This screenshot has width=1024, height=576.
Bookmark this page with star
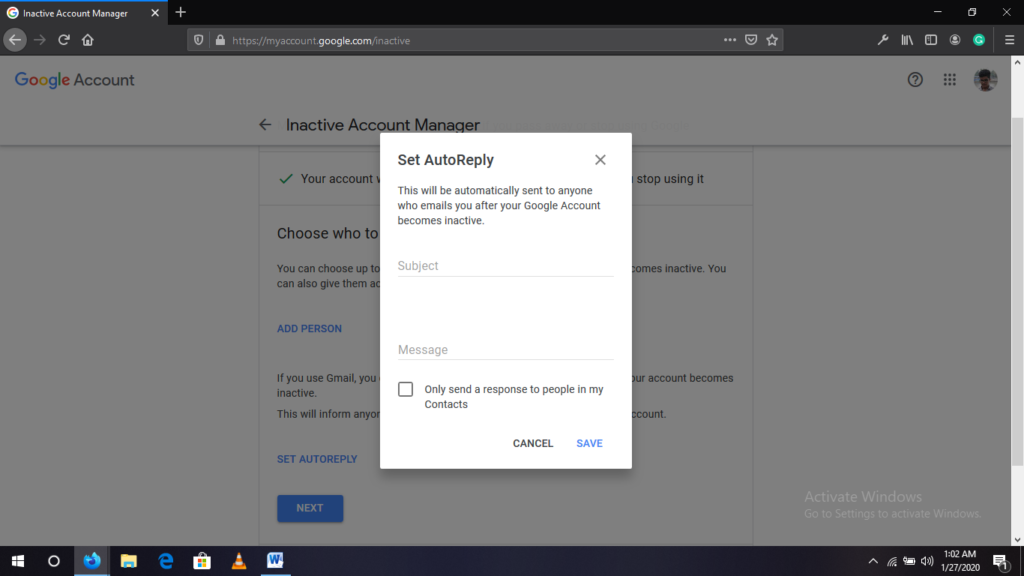click(772, 40)
